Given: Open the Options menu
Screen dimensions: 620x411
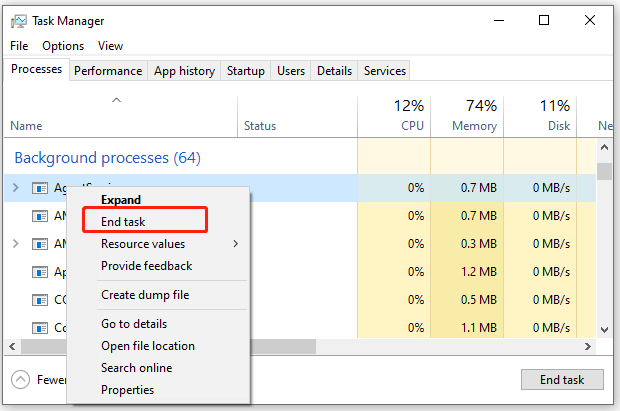Looking at the screenshot, I should pyautogui.click(x=63, y=46).
